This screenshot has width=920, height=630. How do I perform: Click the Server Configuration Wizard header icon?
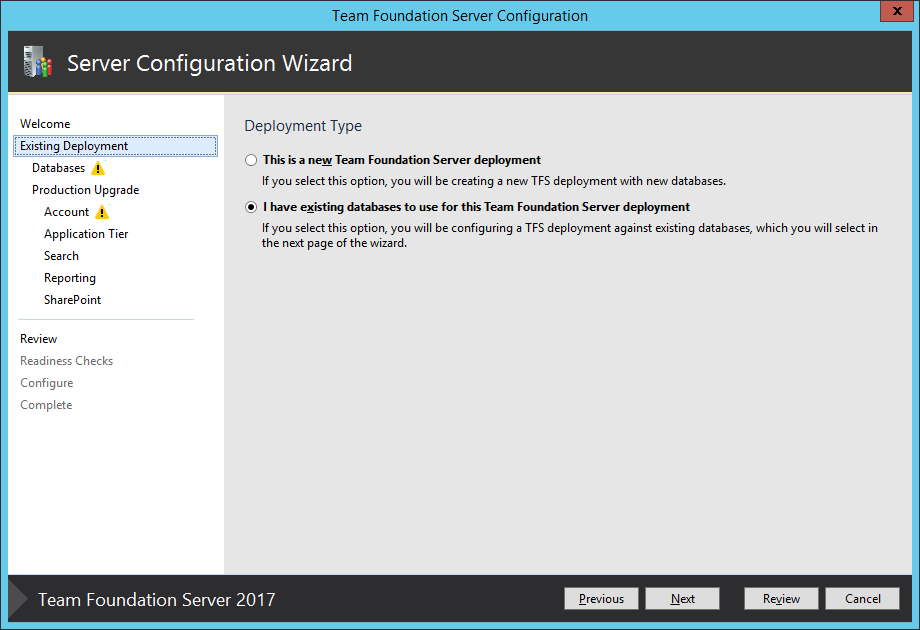(38, 62)
